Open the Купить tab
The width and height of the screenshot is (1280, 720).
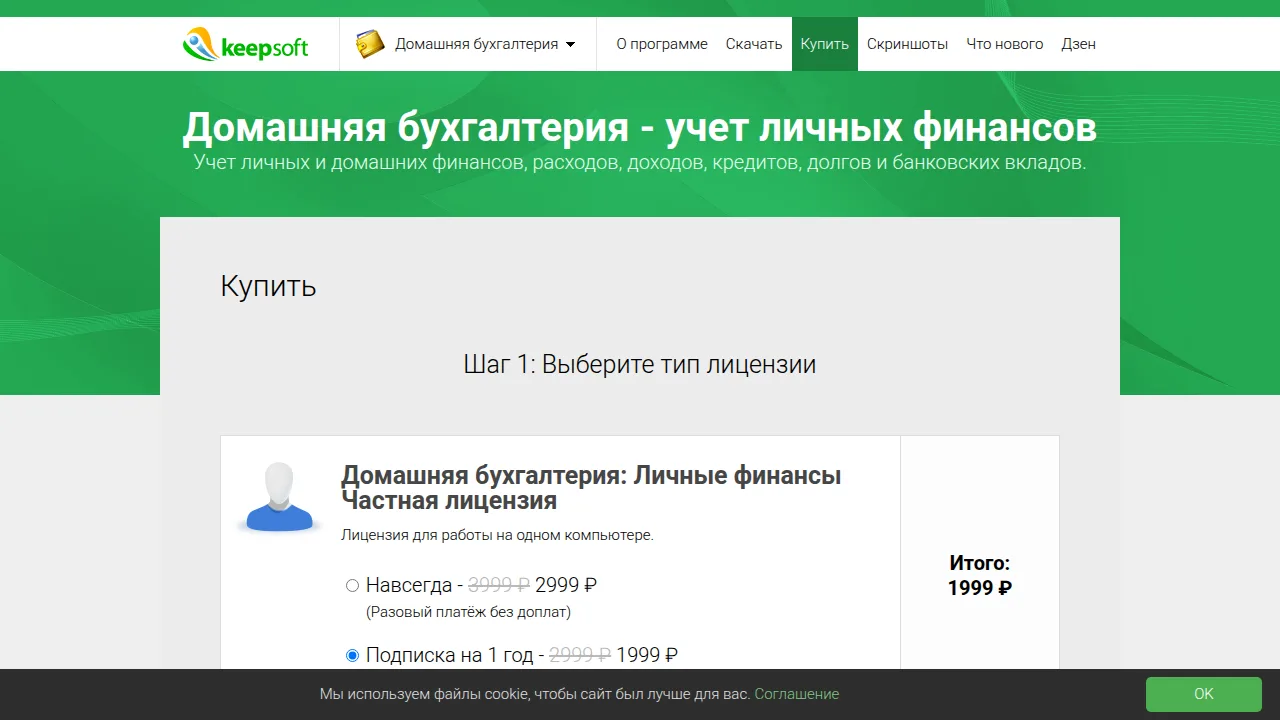tap(825, 44)
